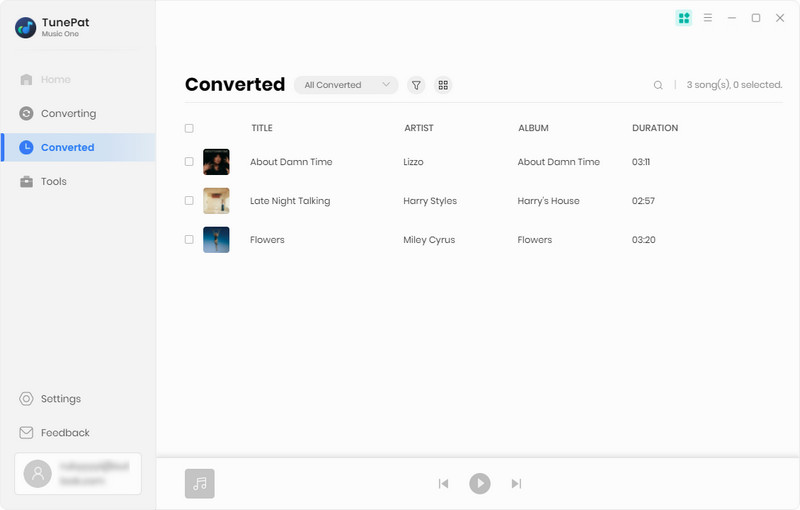Click the '3 song(s), 0 selected' status text
The height and width of the screenshot is (510, 800).
tap(734, 85)
